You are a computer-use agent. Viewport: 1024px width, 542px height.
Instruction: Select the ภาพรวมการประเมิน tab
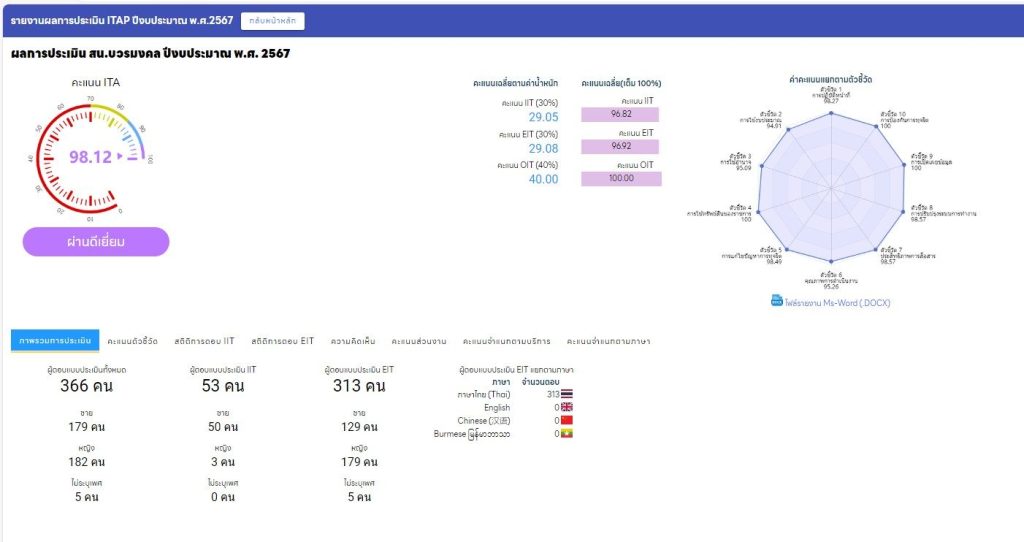coord(55,341)
